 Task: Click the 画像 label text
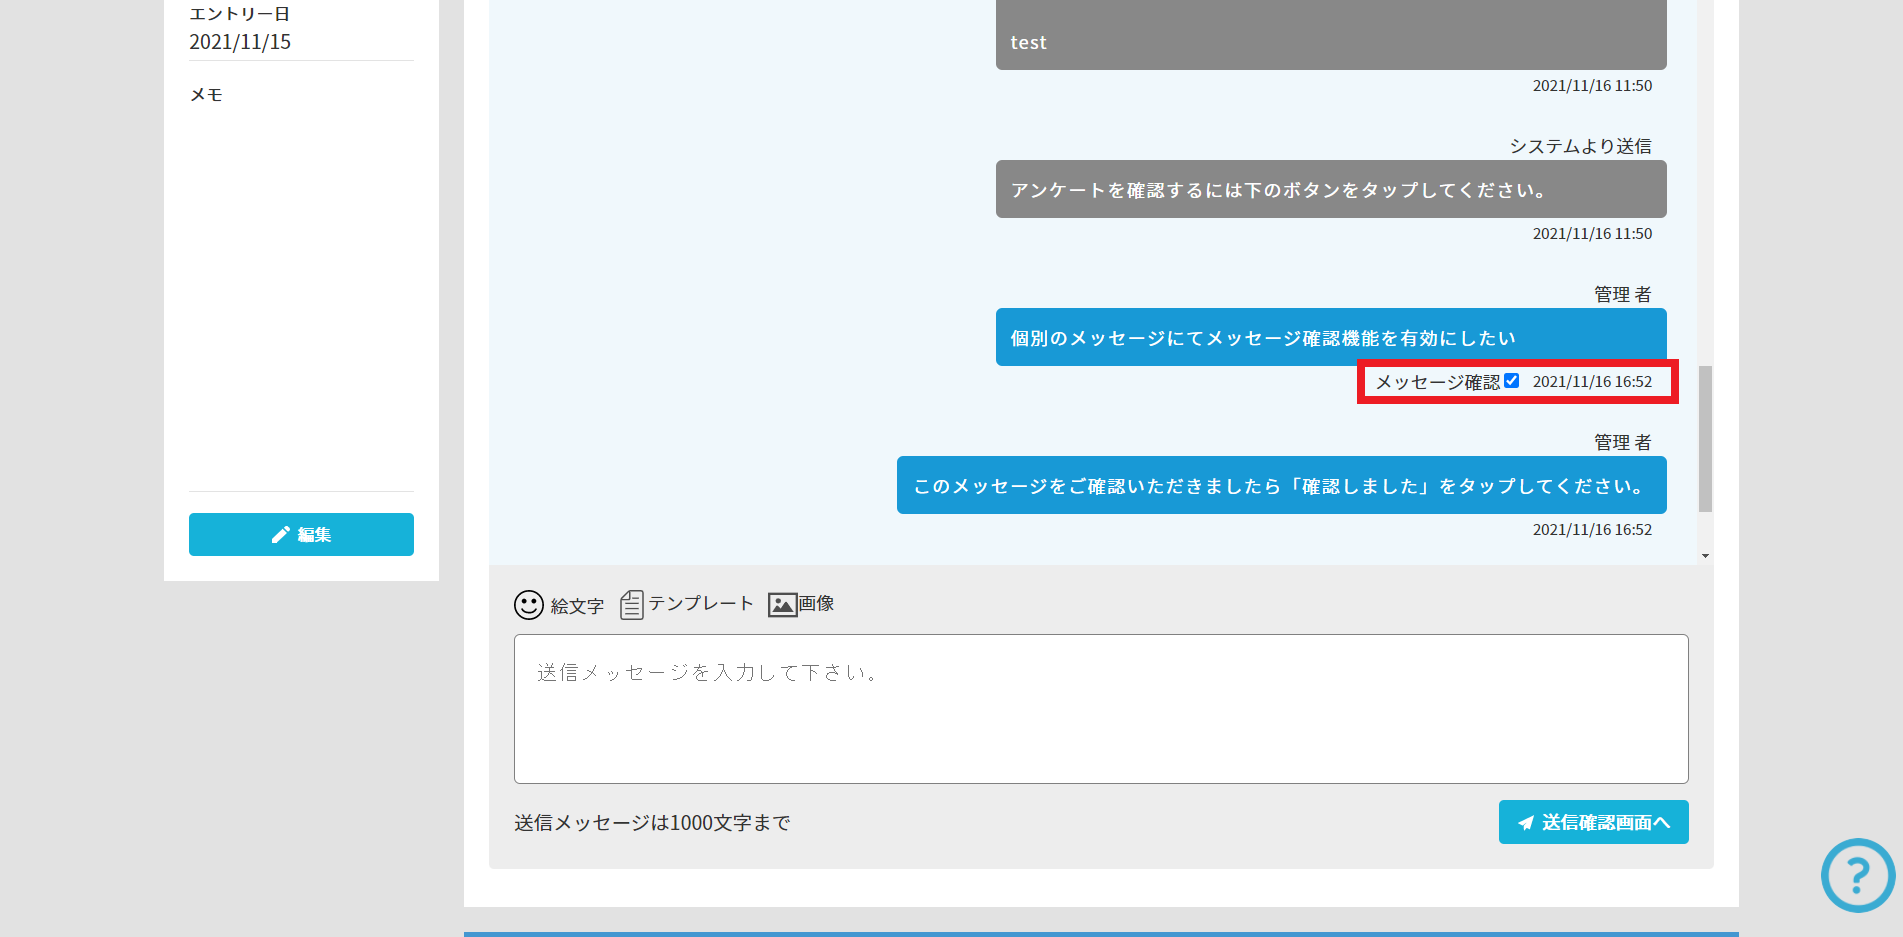[816, 604]
